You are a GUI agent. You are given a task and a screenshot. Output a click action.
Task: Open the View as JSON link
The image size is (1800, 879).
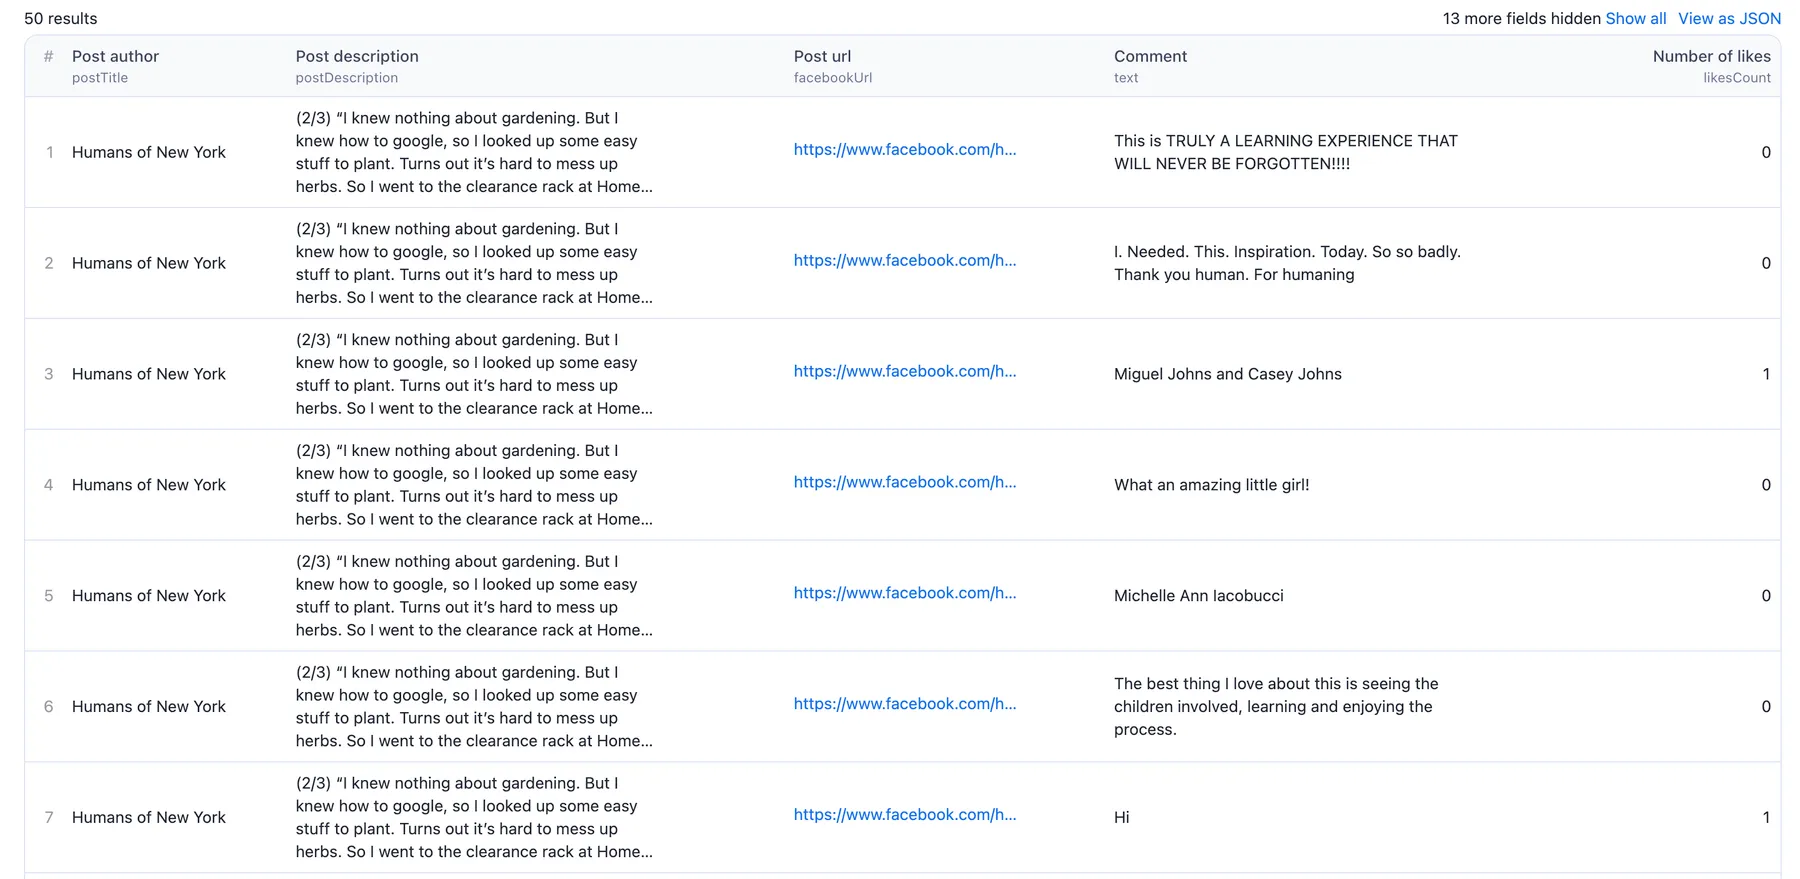pyautogui.click(x=1729, y=18)
